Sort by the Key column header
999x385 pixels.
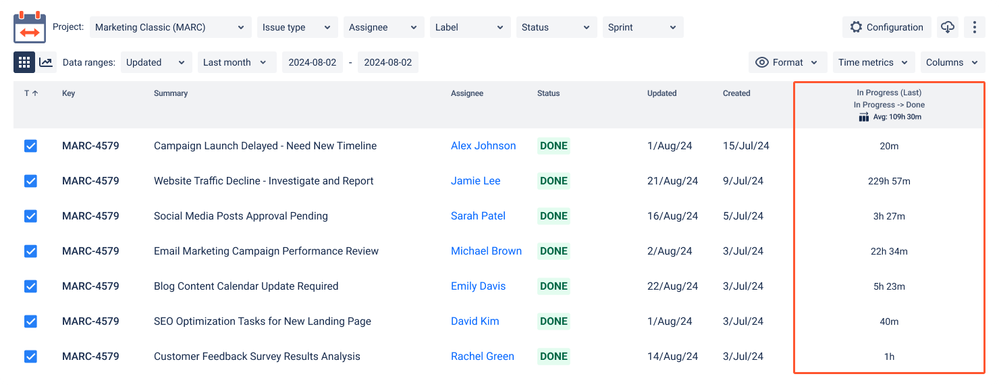(x=68, y=94)
